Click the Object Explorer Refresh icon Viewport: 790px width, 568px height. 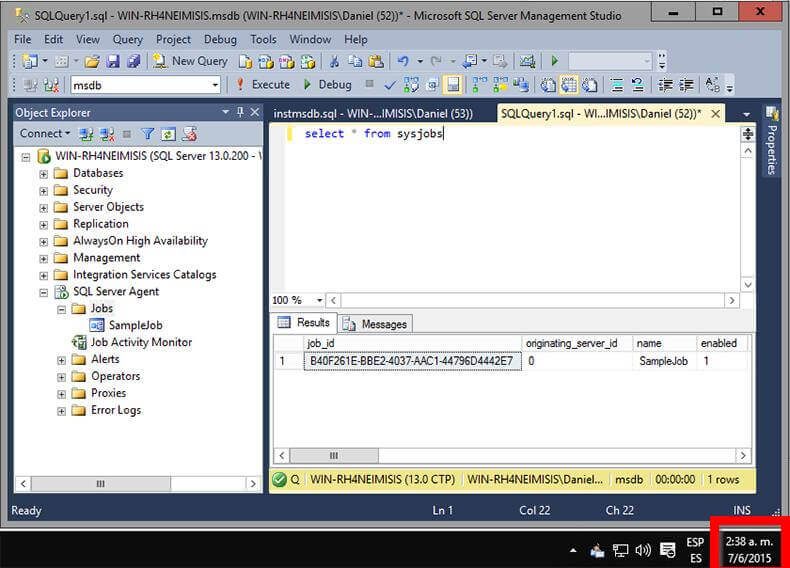(168, 134)
